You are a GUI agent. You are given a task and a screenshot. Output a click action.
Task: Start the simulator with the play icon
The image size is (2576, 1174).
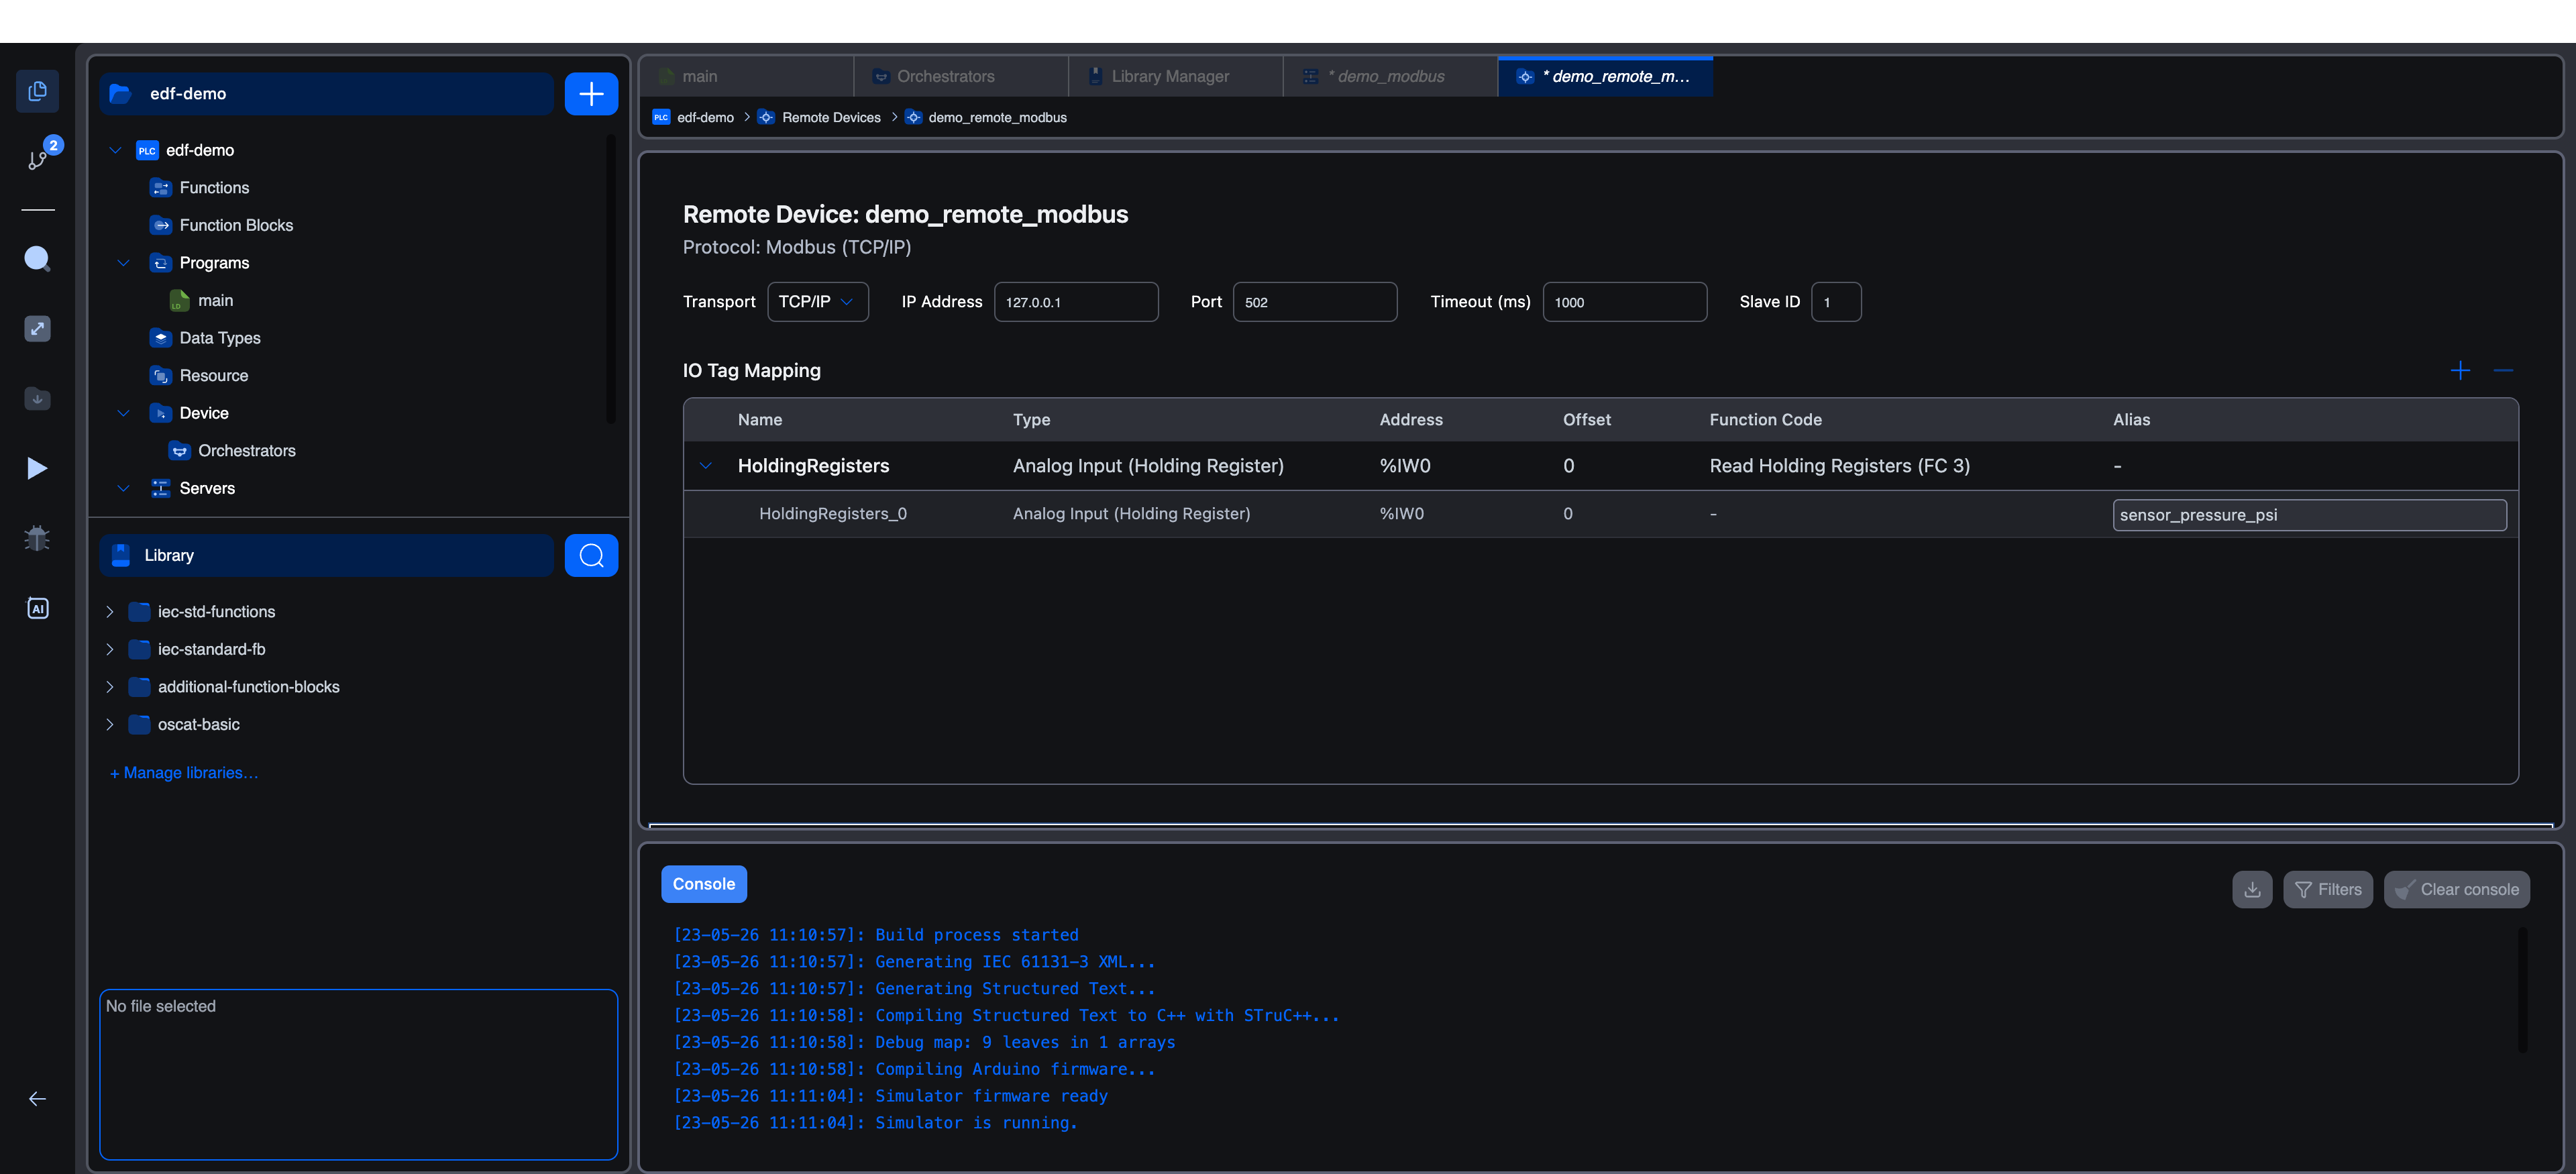37,468
